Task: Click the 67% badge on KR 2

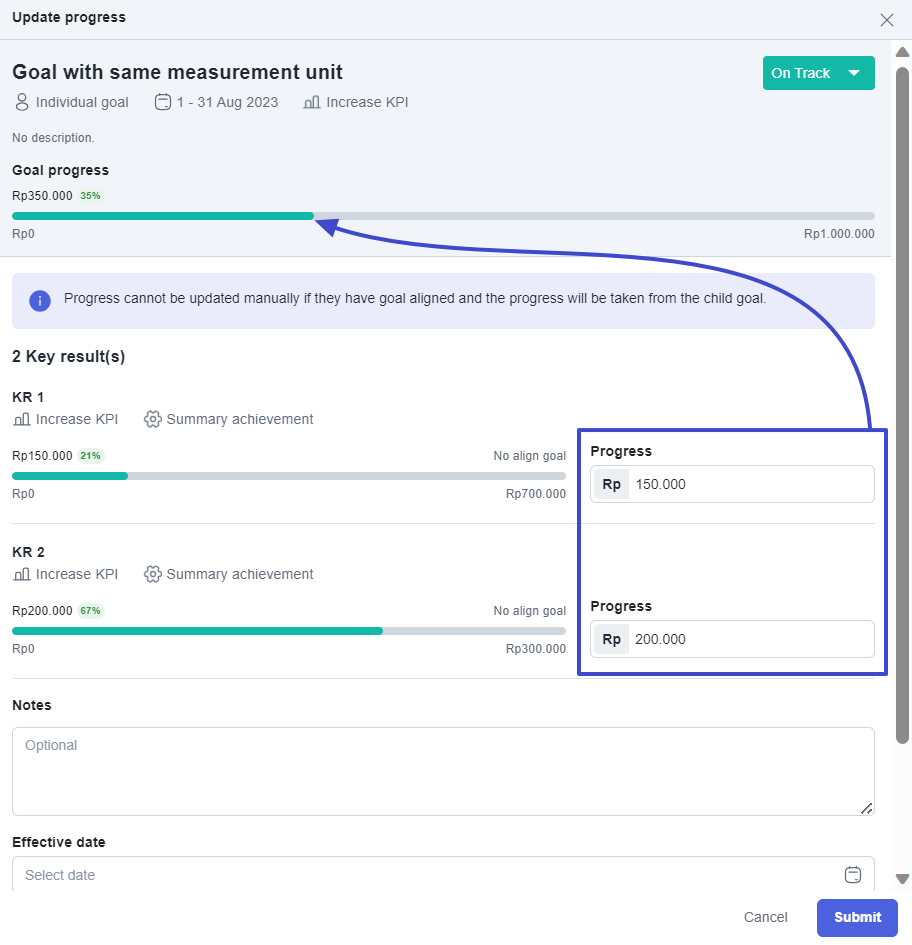Action: (x=90, y=611)
